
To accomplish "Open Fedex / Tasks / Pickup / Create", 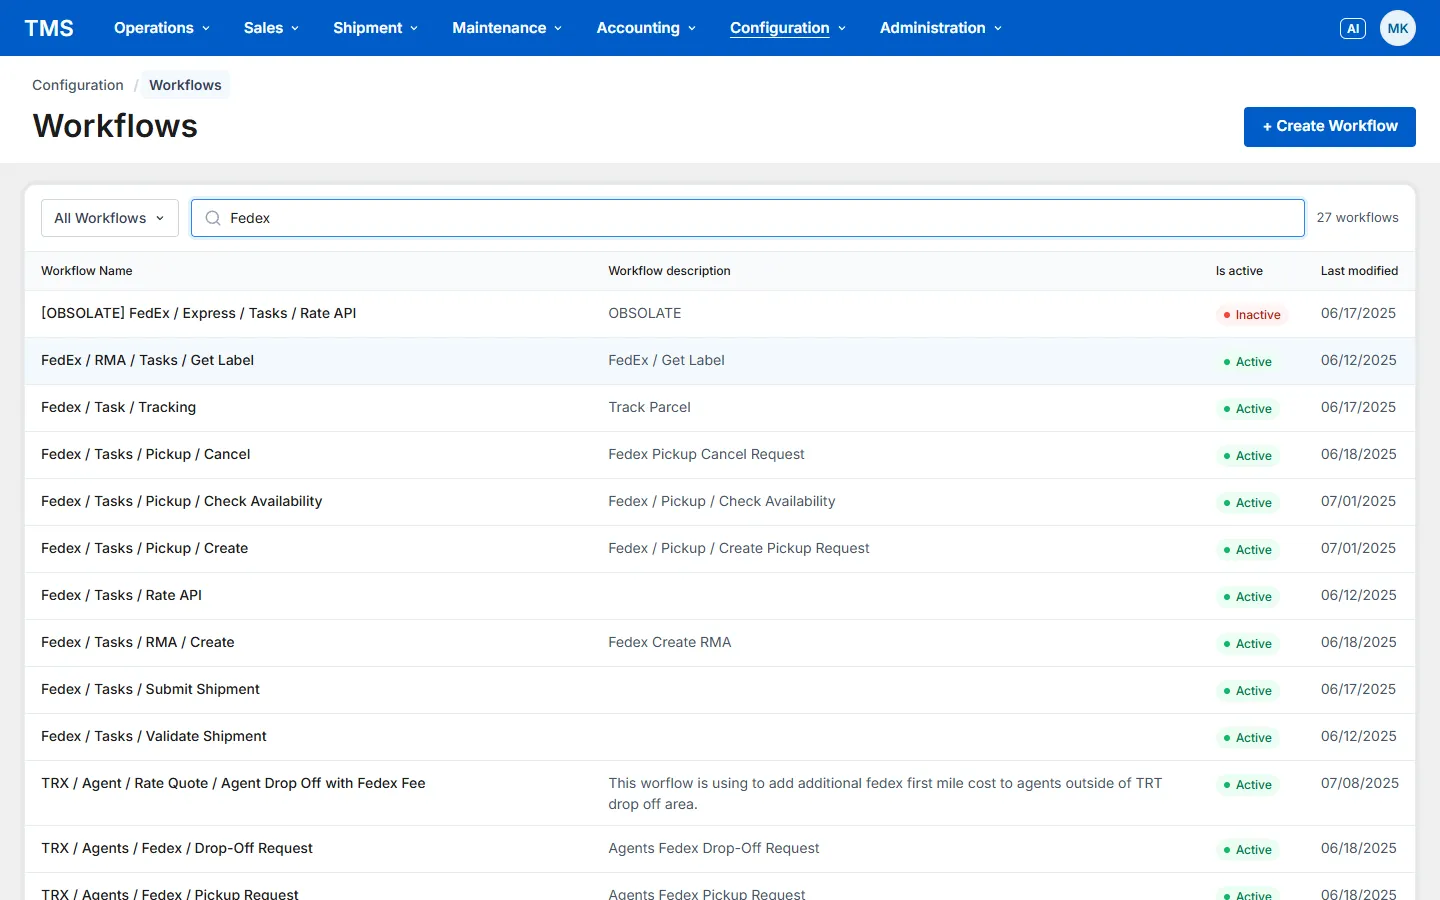I will pos(144,548).
